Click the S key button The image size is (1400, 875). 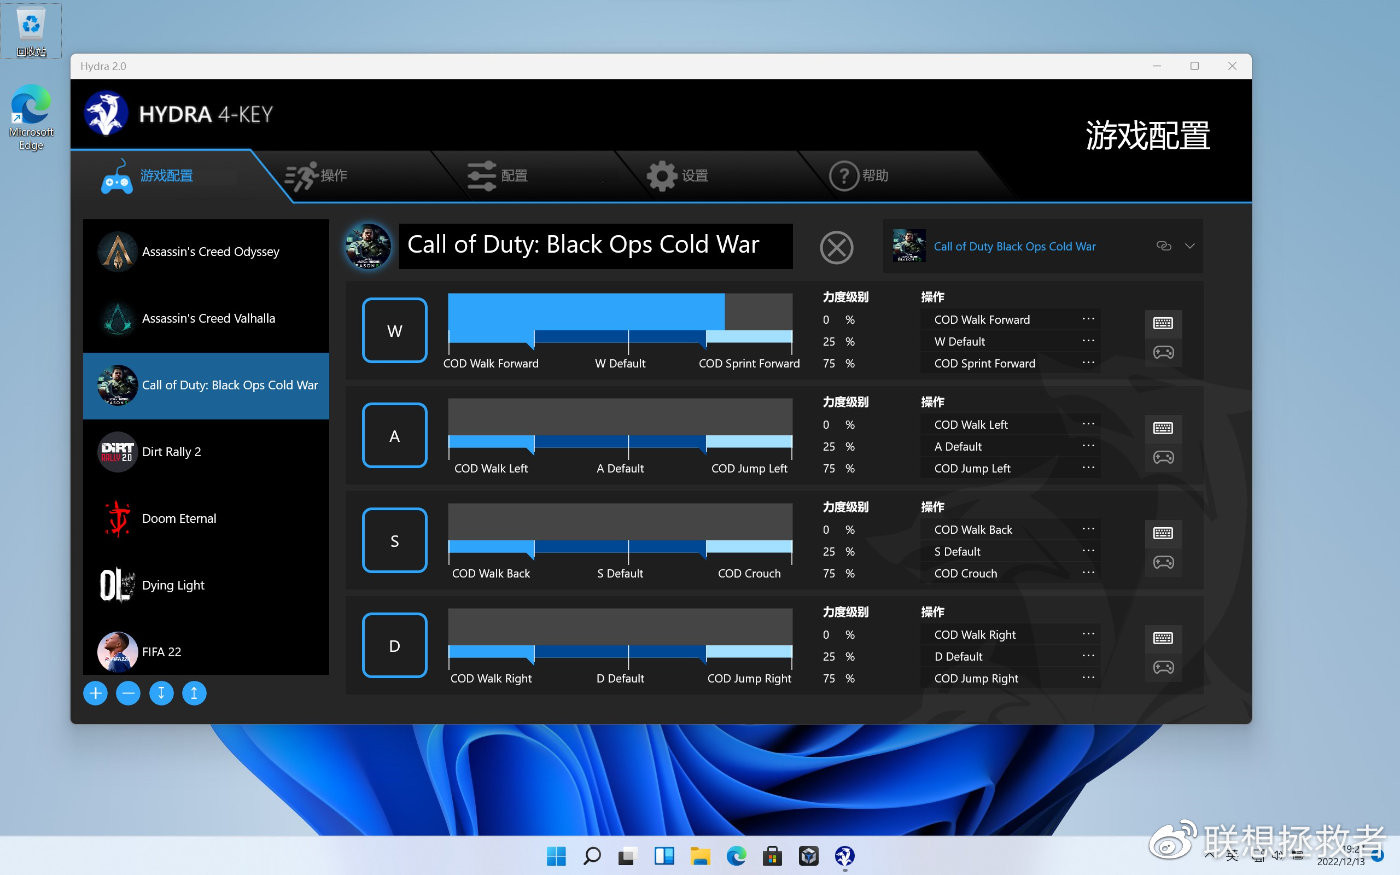click(x=394, y=541)
